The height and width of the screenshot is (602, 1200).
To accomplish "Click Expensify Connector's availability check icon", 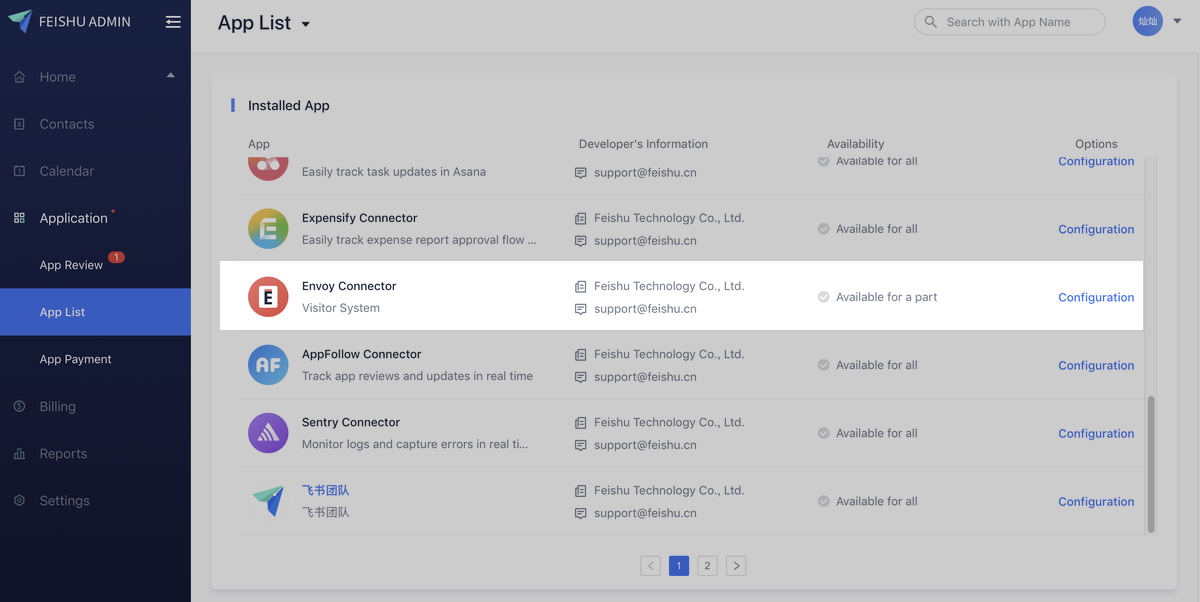I will click(823, 229).
